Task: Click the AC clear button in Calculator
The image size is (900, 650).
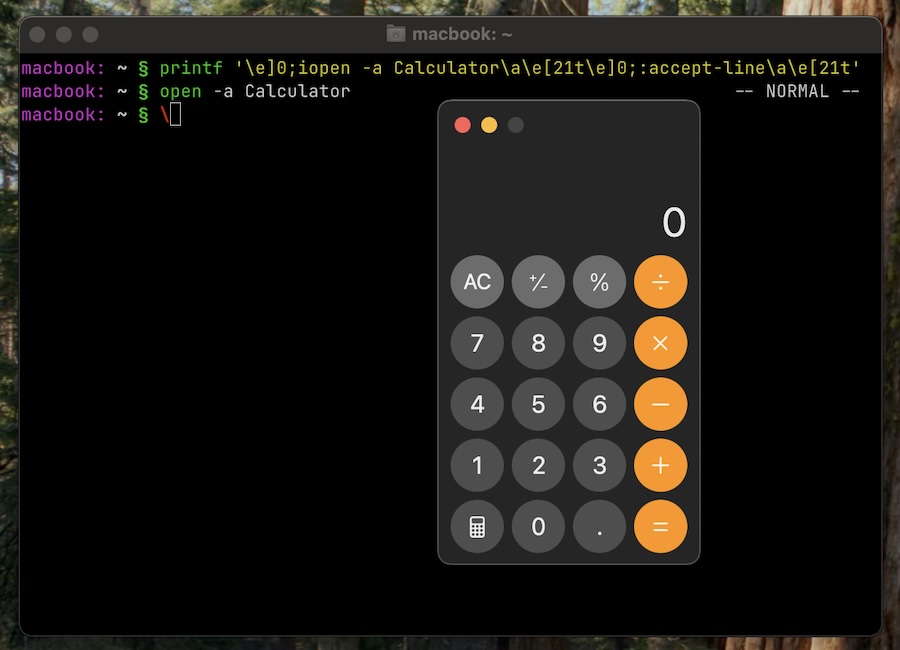Action: click(477, 282)
